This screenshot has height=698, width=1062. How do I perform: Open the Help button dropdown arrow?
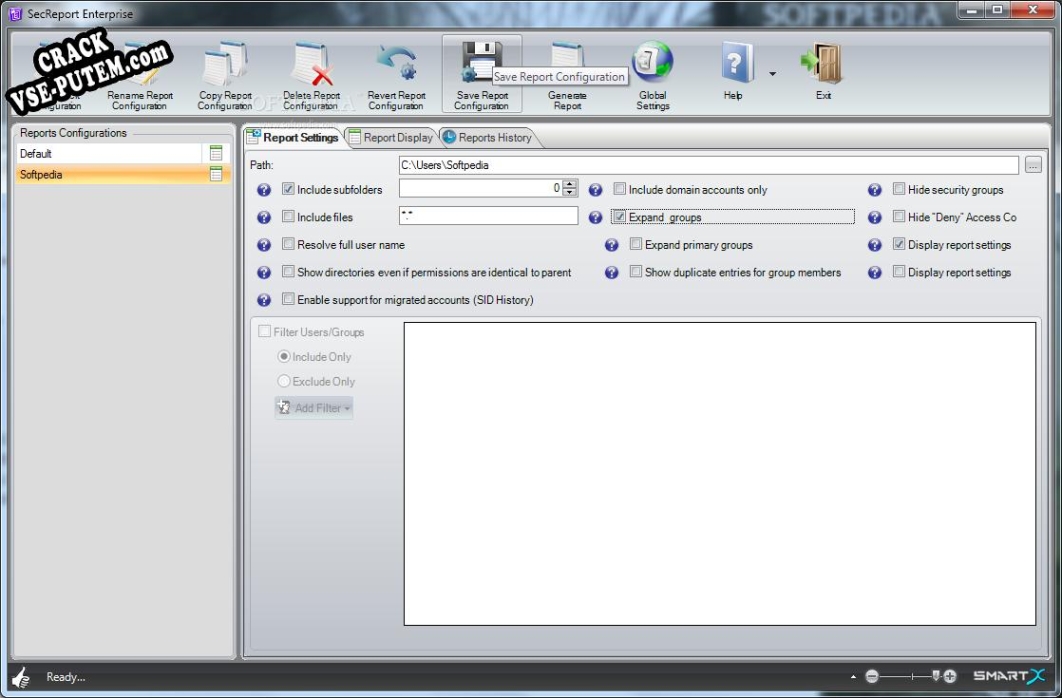(772, 74)
